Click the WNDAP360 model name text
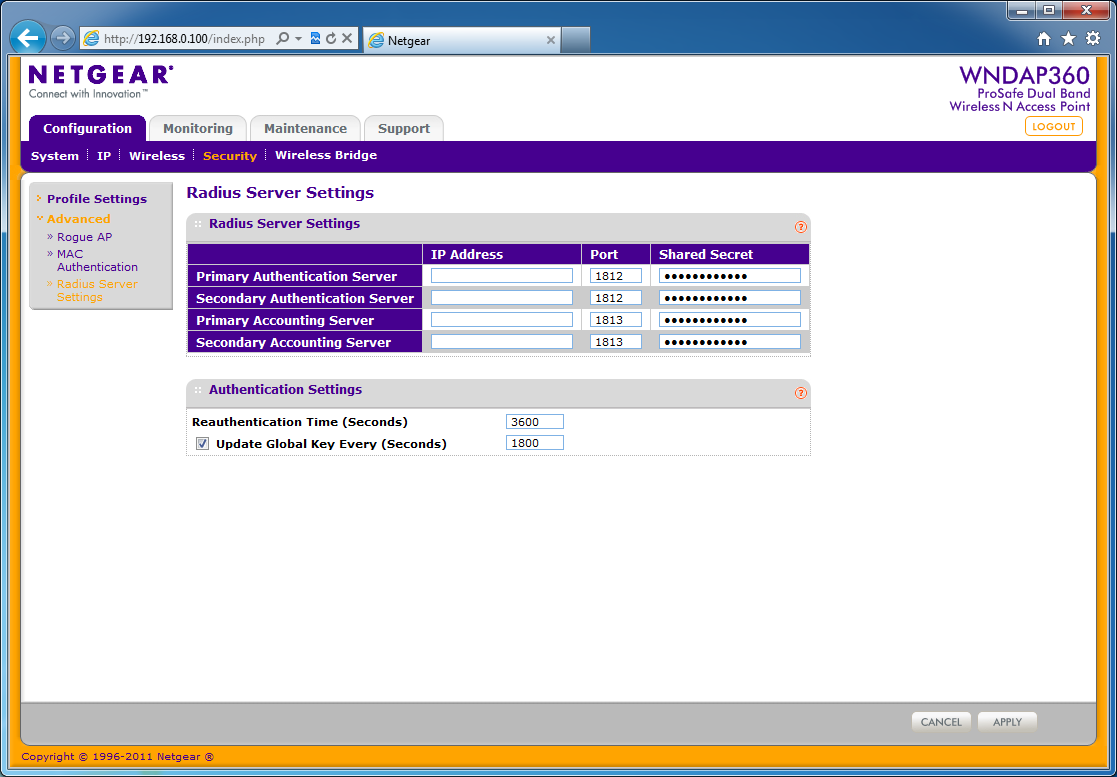 click(x=1024, y=75)
